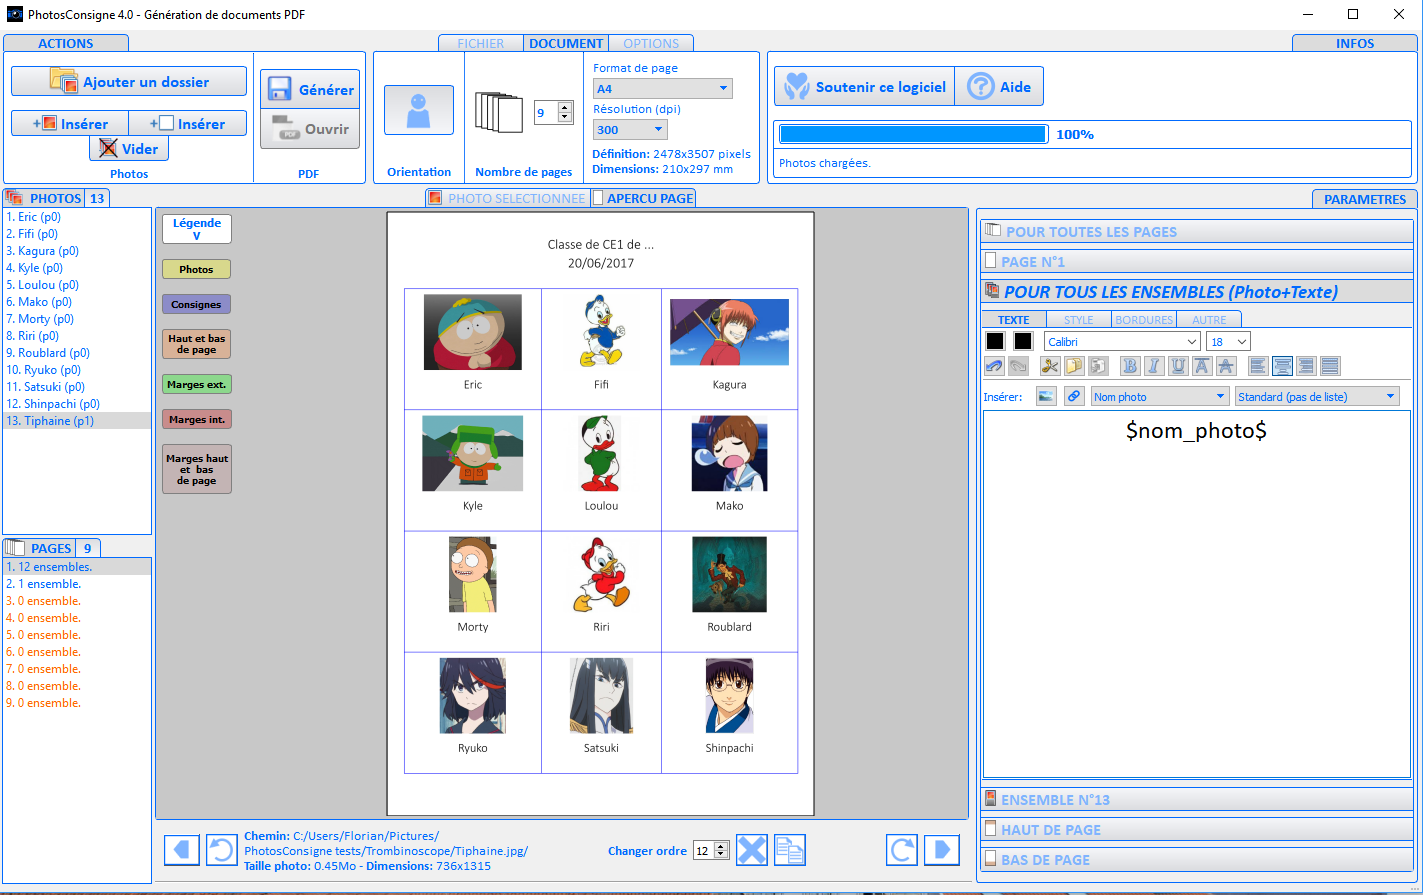The image size is (1423, 895).
Task: Rotate photo counter-clockwise
Action: (x=222, y=851)
